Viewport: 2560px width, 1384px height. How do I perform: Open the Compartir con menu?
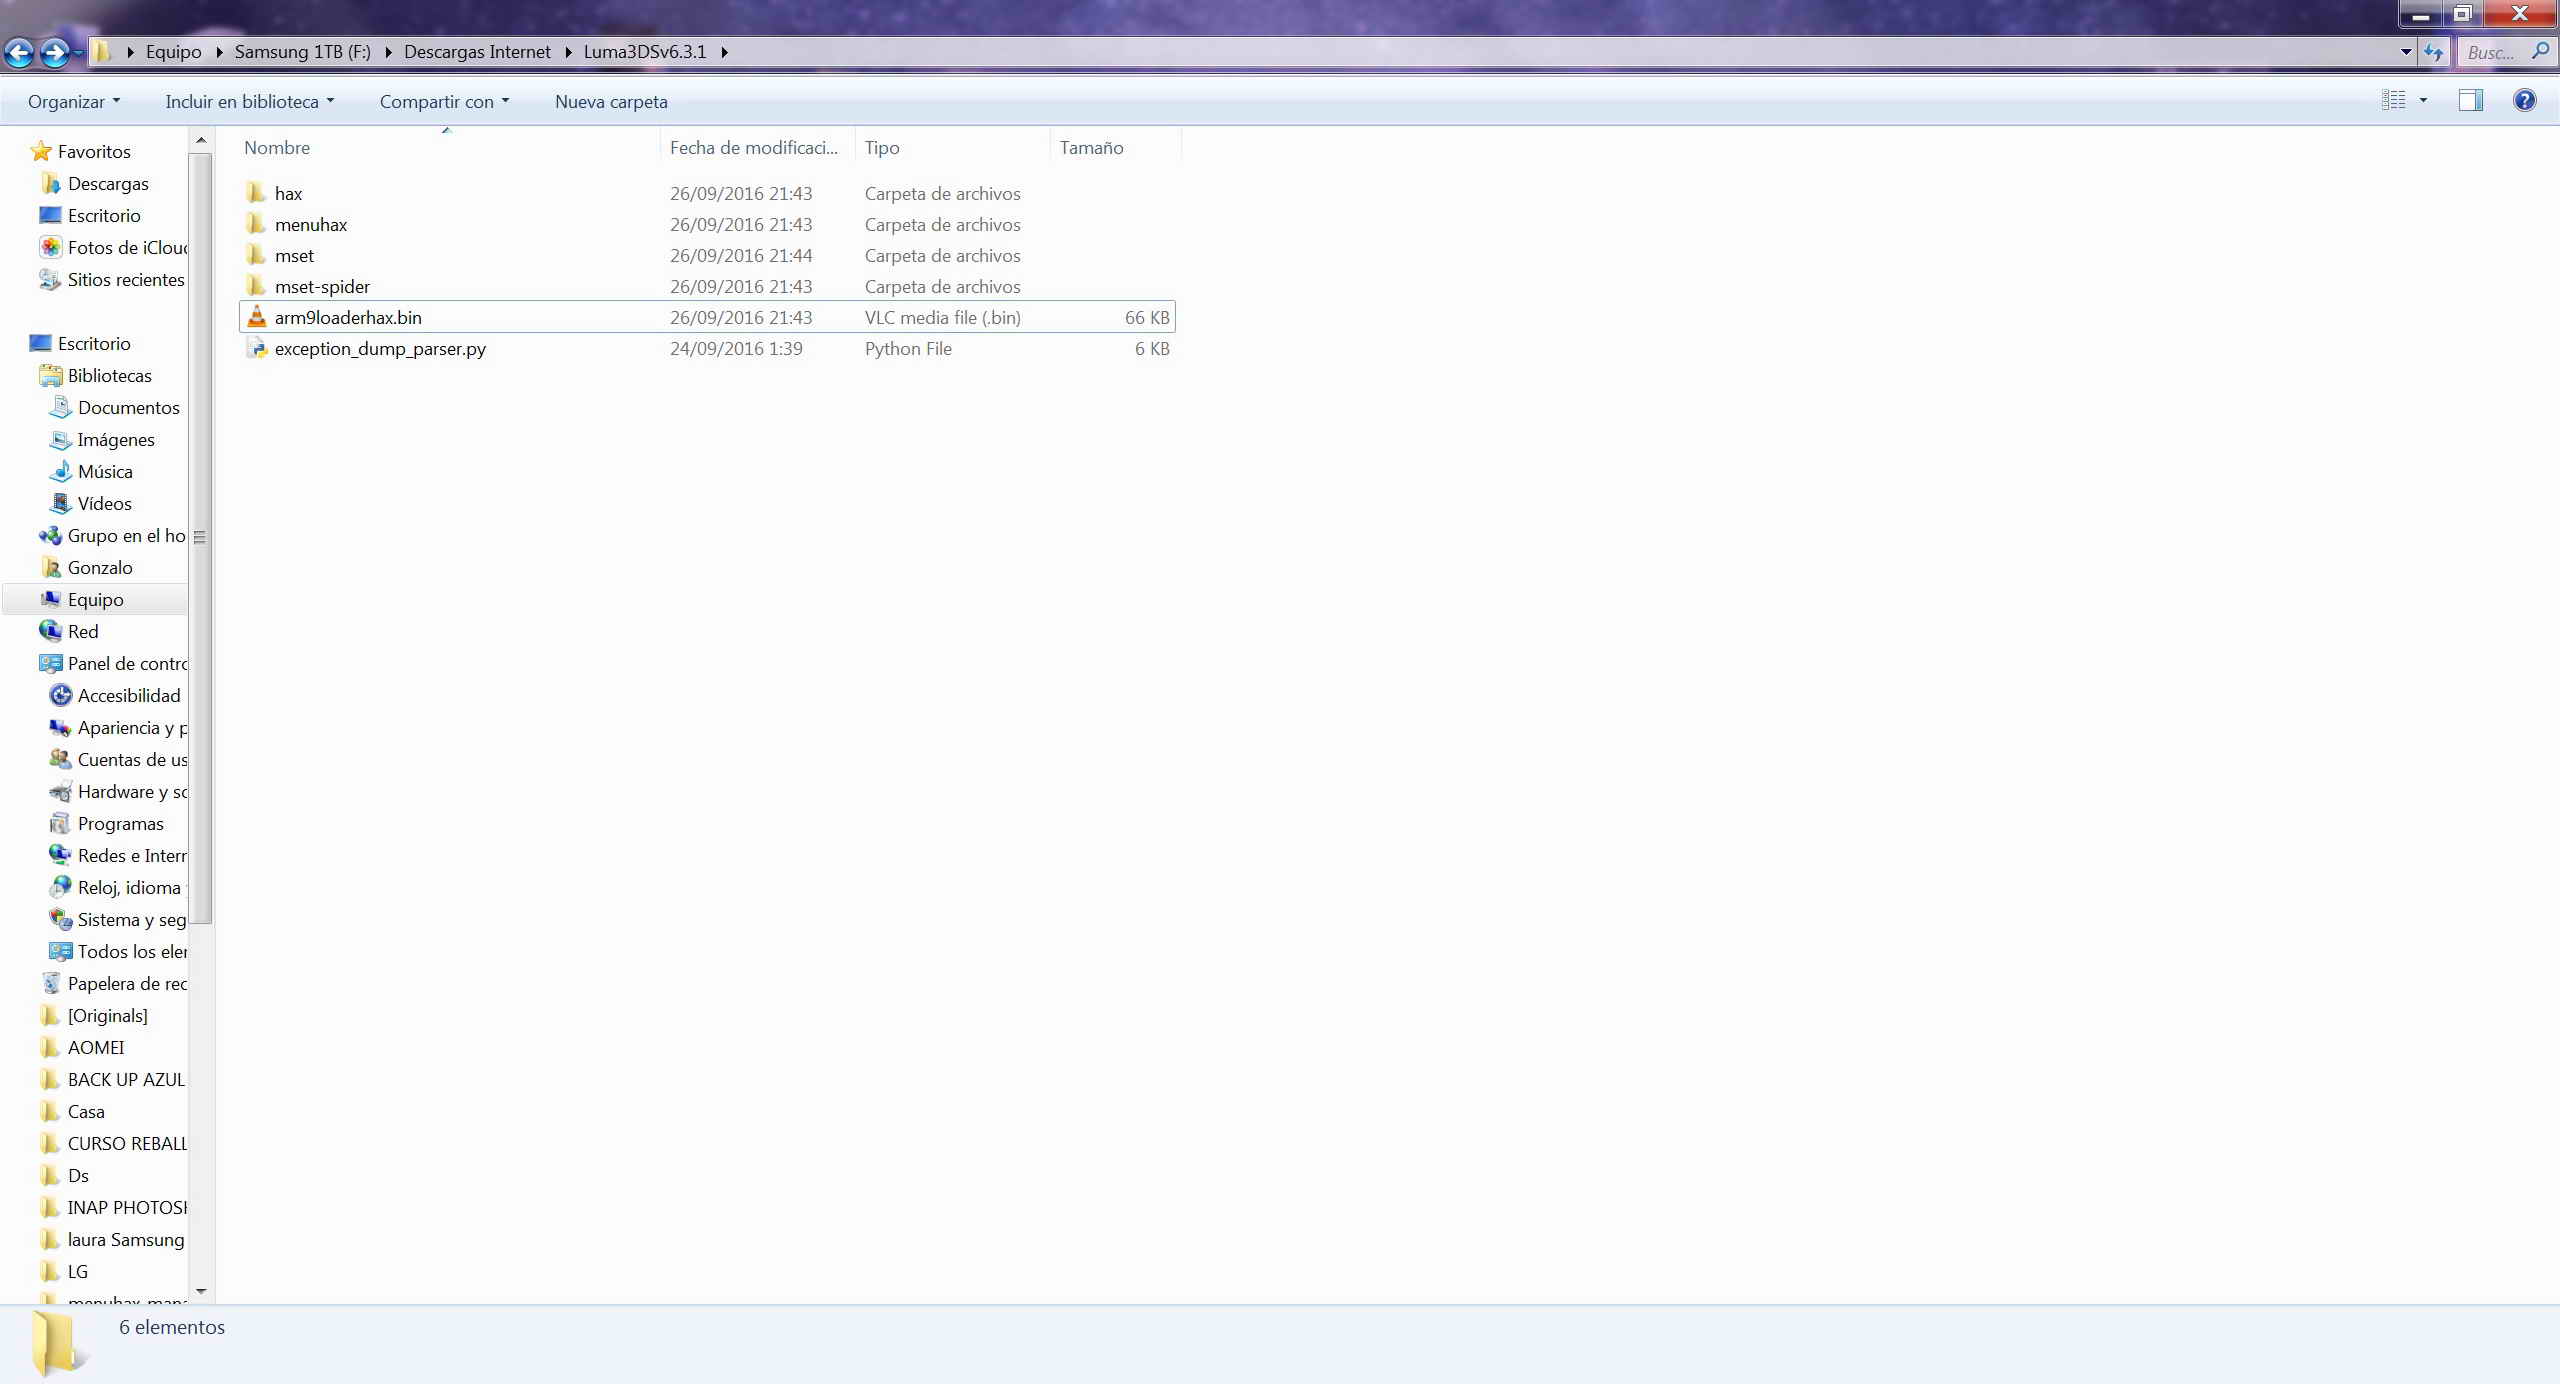coord(444,101)
